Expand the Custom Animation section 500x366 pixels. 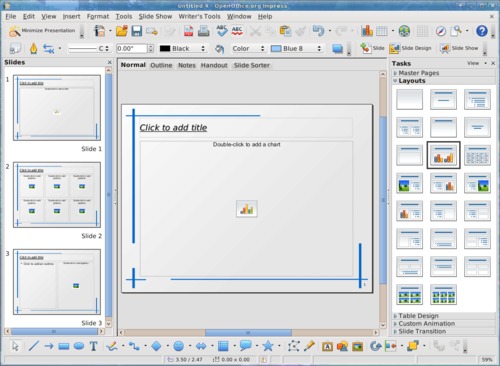coord(426,324)
